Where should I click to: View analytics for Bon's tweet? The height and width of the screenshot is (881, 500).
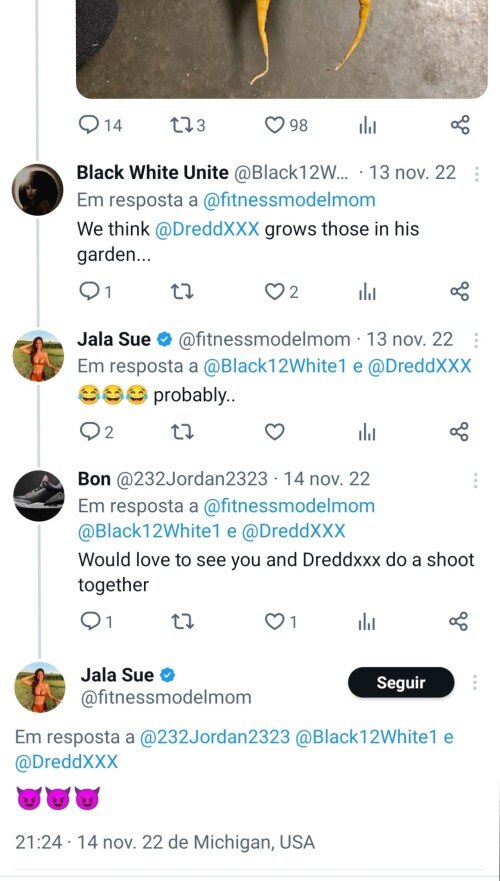(x=367, y=621)
